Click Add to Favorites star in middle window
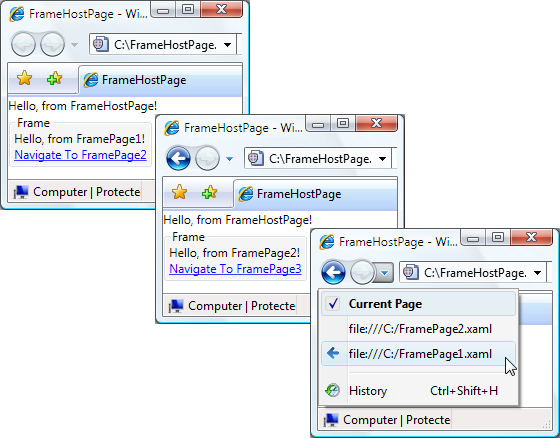This screenshot has height=438, width=560. coord(209,192)
